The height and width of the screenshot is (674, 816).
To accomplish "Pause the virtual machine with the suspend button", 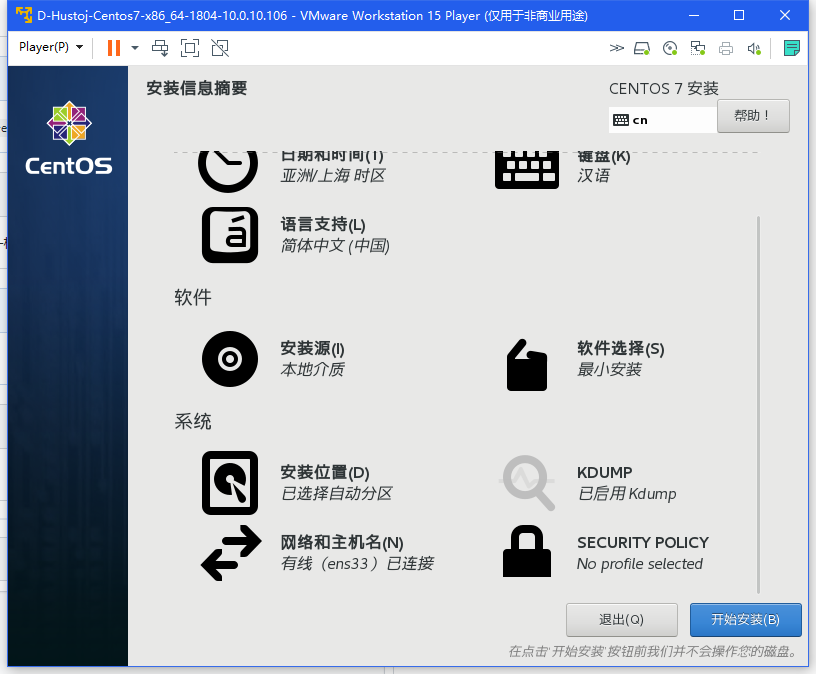I will tap(113, 47).
